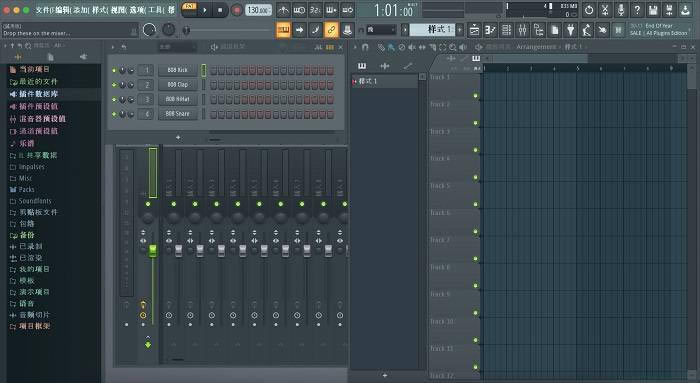This screenshot has width=700, height=383.
Task: Toggle the metronome icon
Action: pos(283,10)
